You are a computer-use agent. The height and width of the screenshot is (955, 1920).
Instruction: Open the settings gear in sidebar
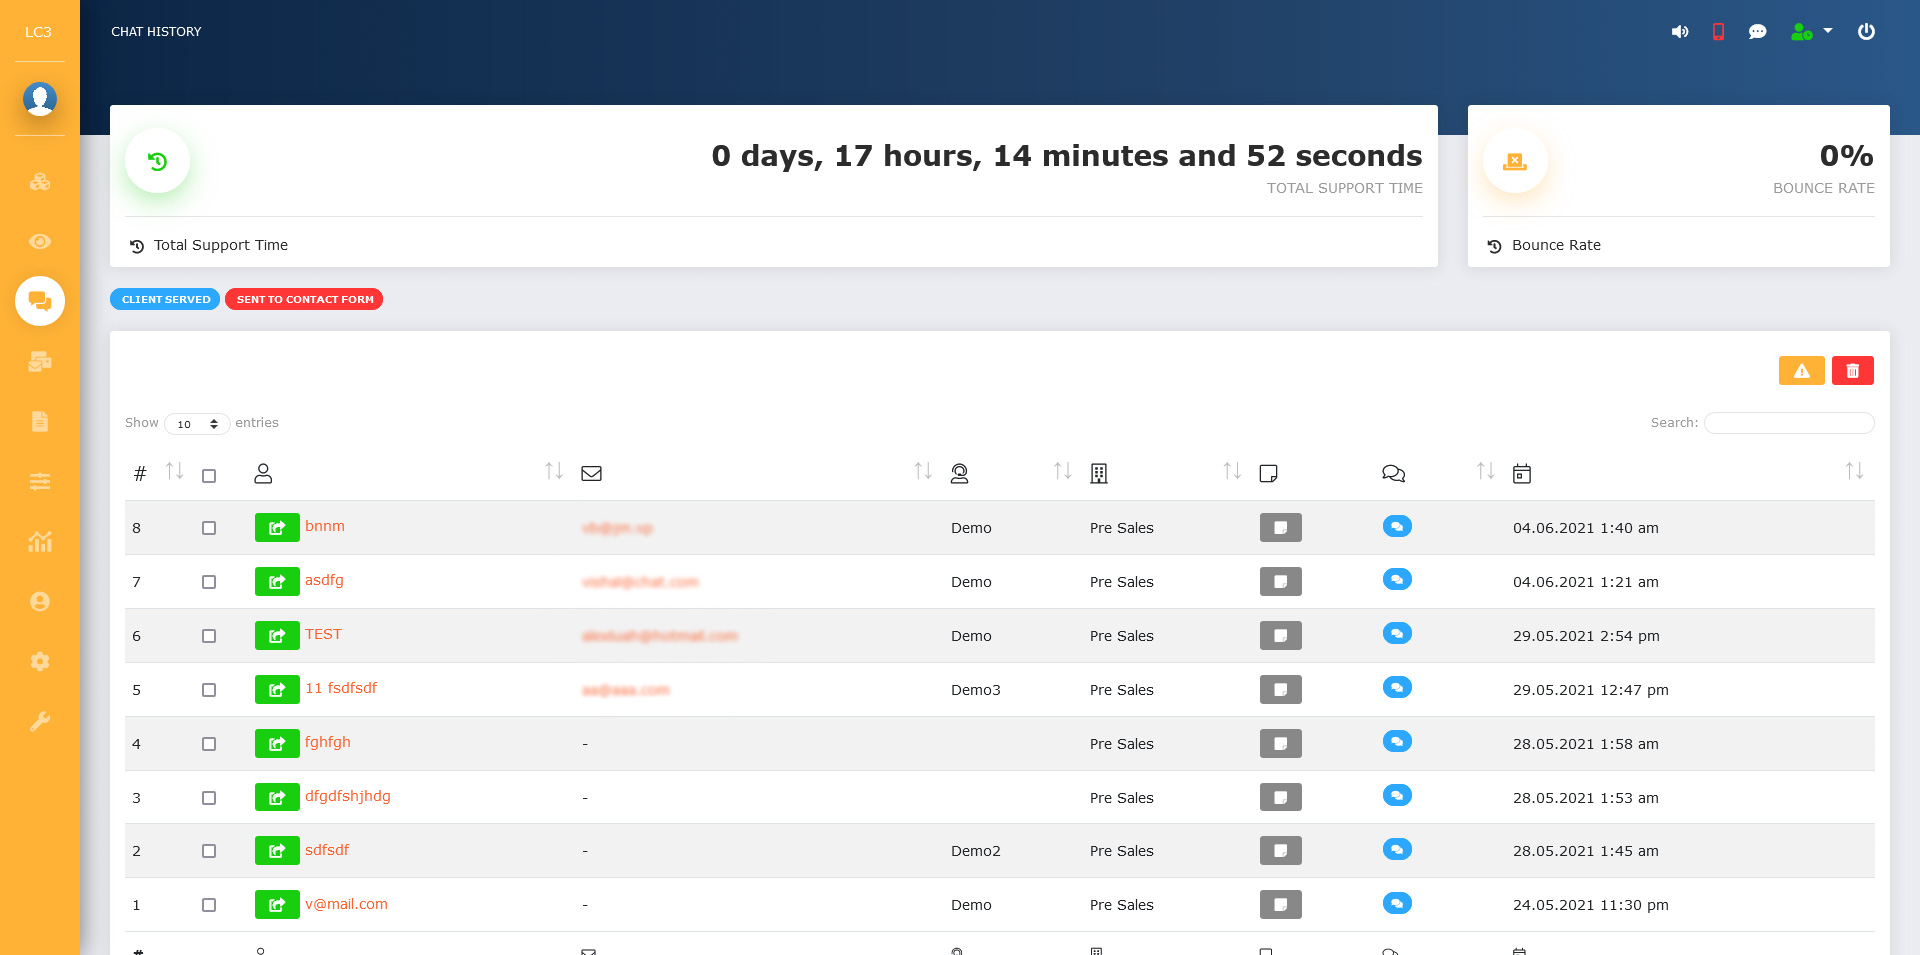click(x=40, y=662)
